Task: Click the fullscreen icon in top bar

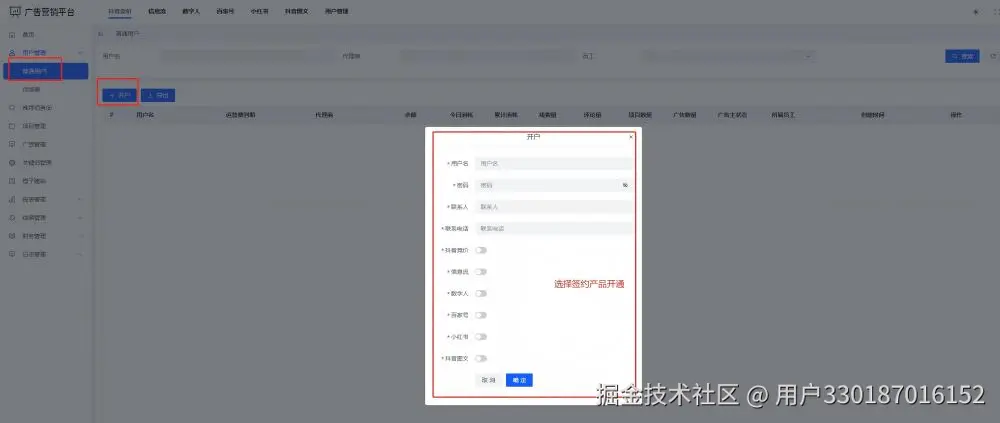Action: point(996,11)
